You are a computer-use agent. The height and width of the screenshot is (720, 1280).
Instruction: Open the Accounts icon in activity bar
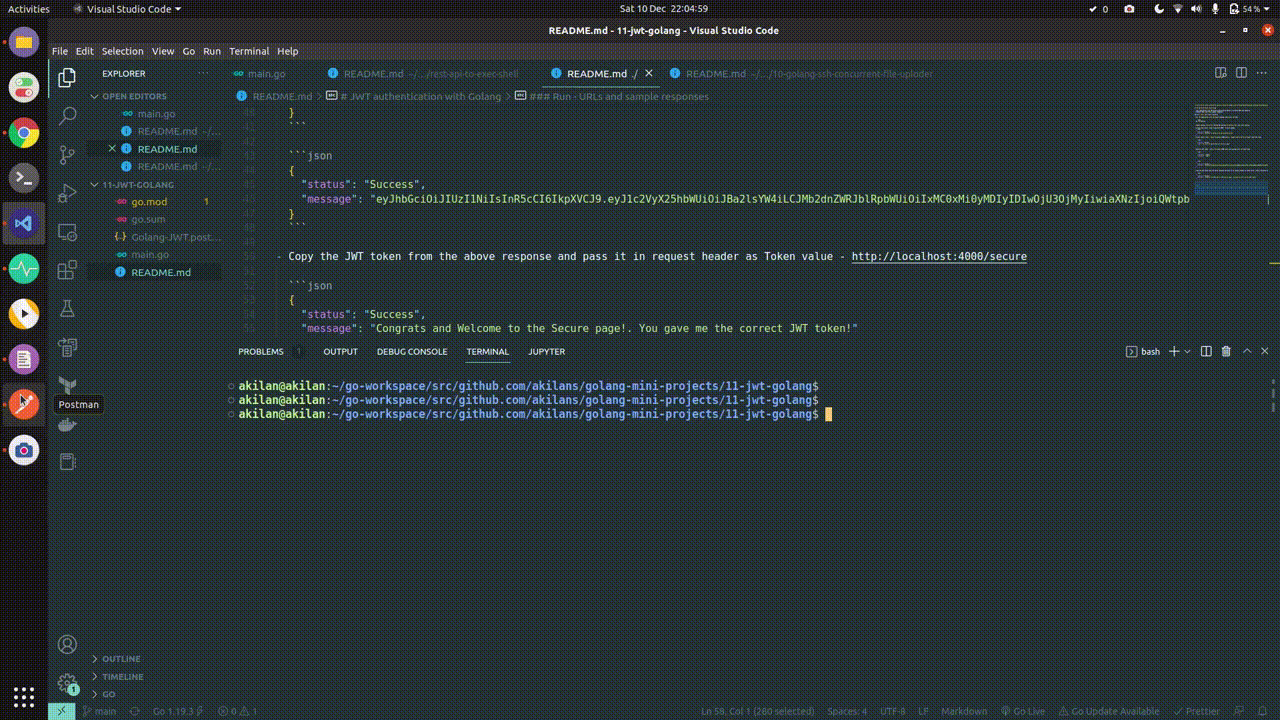click(67, 645)
